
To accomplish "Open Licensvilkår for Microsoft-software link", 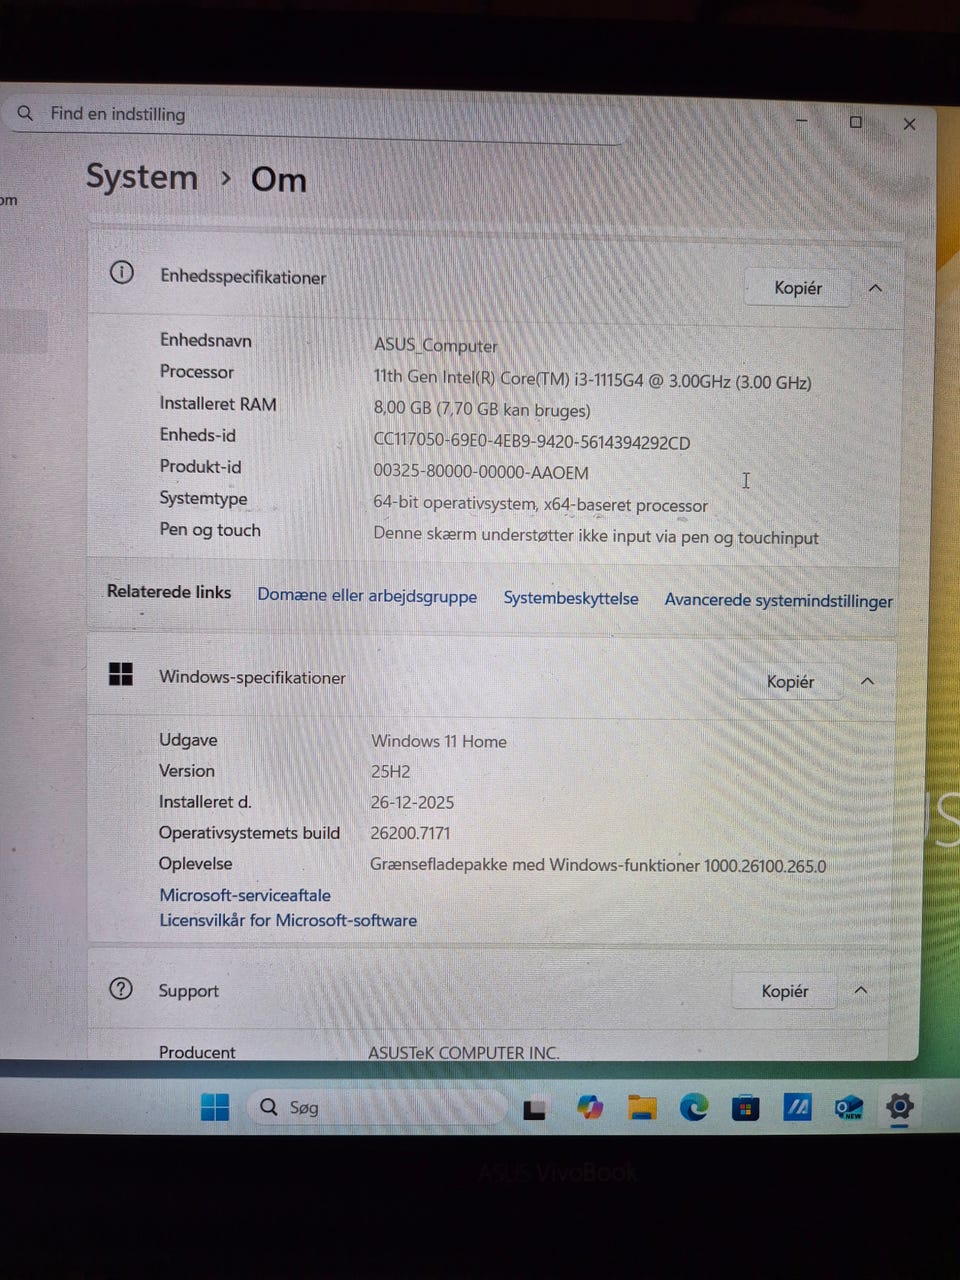I will [288, 920].
